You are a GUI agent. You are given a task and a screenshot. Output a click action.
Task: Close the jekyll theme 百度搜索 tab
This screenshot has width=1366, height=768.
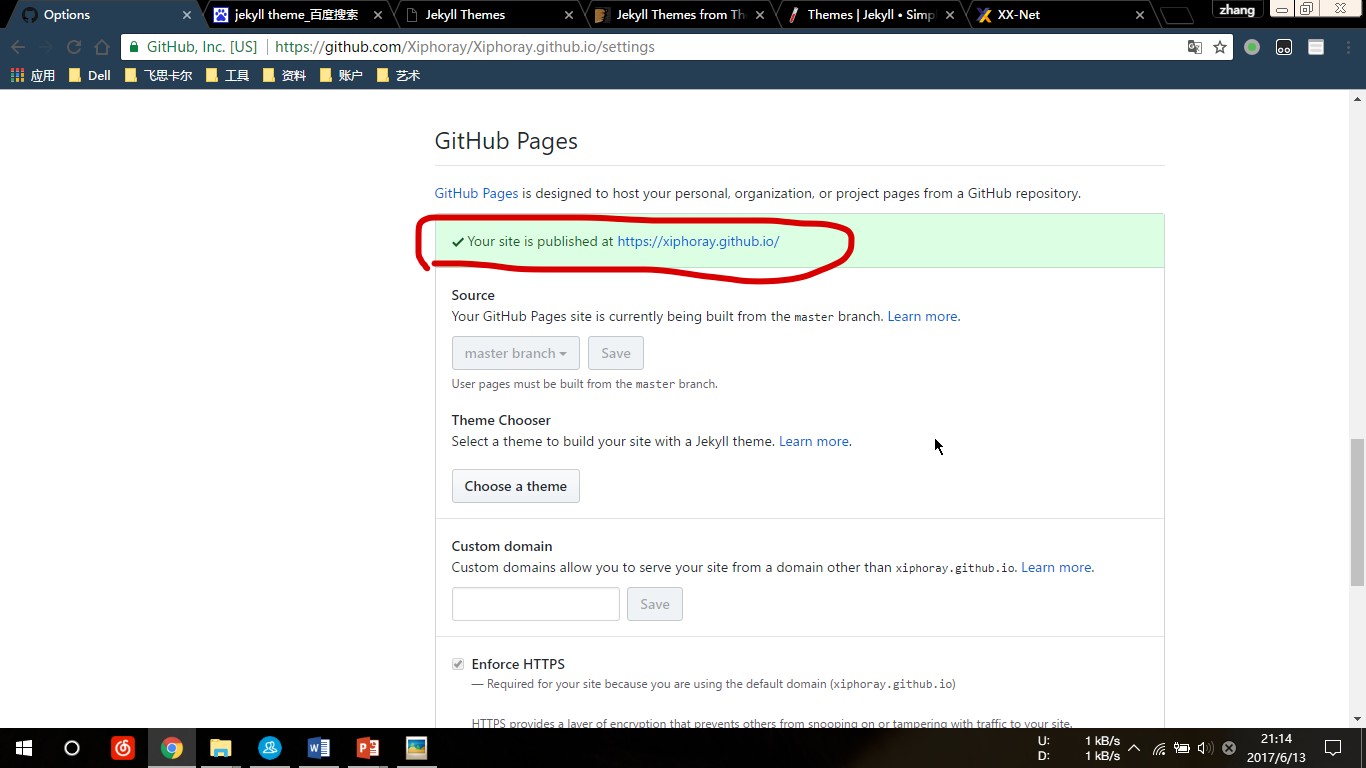coord(377,15)
